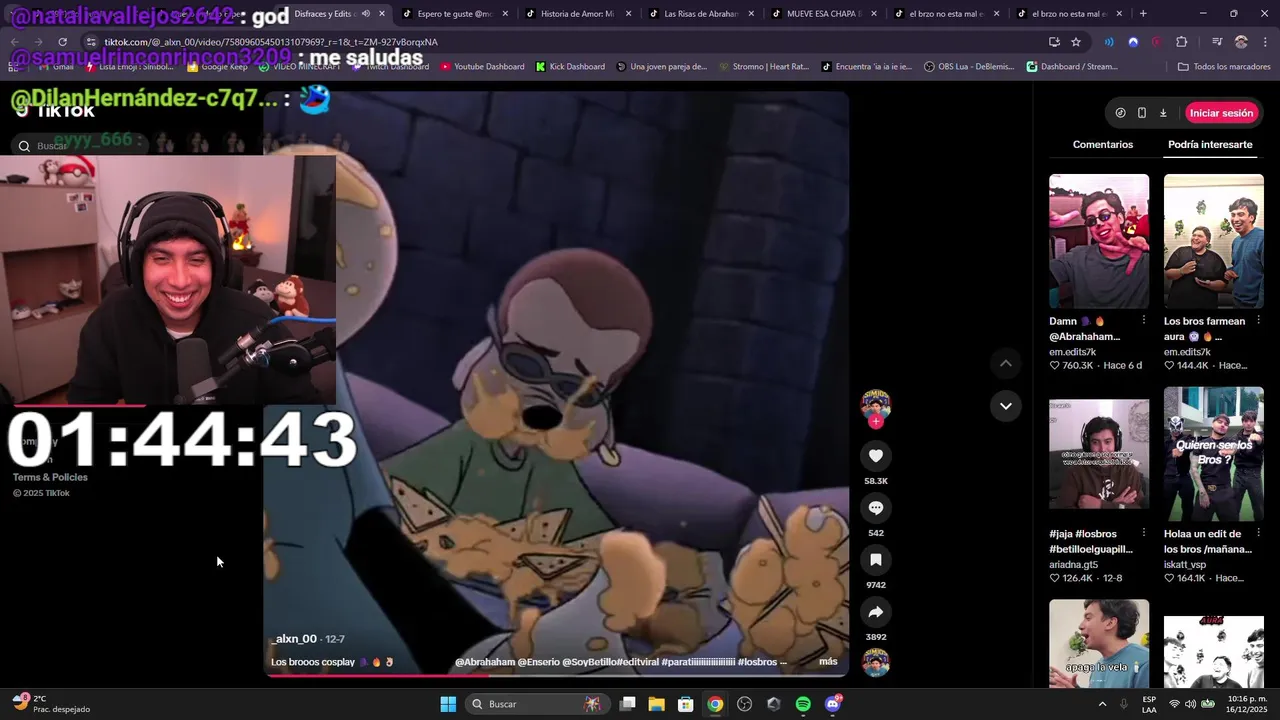Expand the video caption with más
1280x720 pixels.
click(x=828, y=661)
